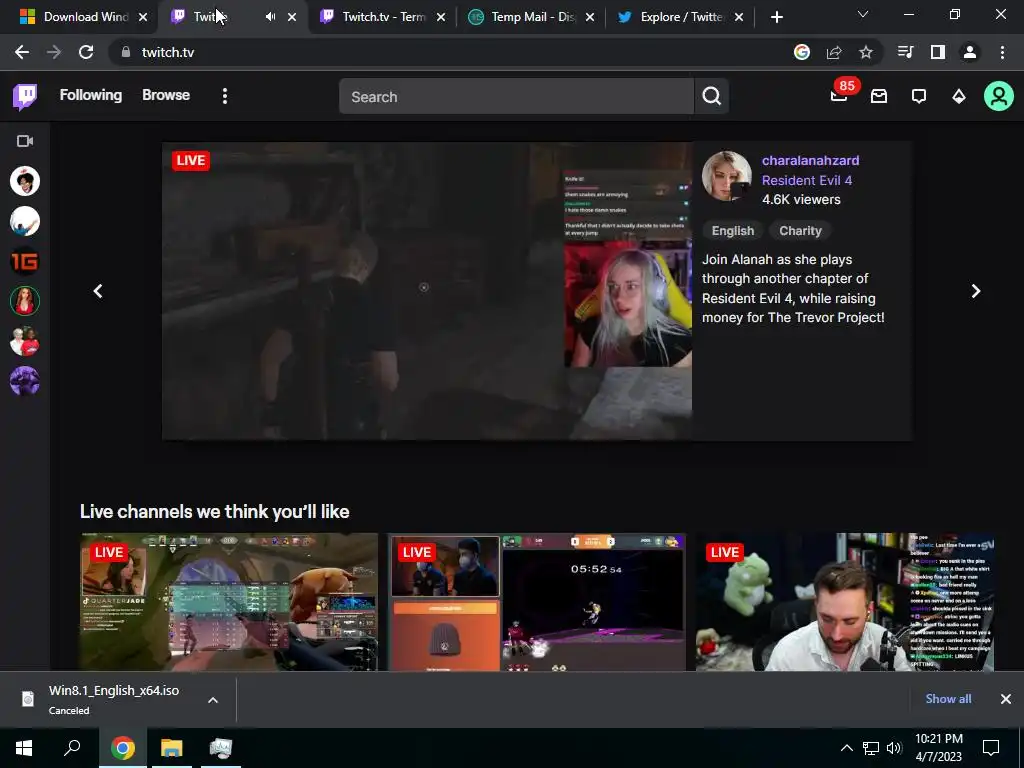Open File Explorer from taskbar
Viewport: 1024px width, 768px height.
171,748
